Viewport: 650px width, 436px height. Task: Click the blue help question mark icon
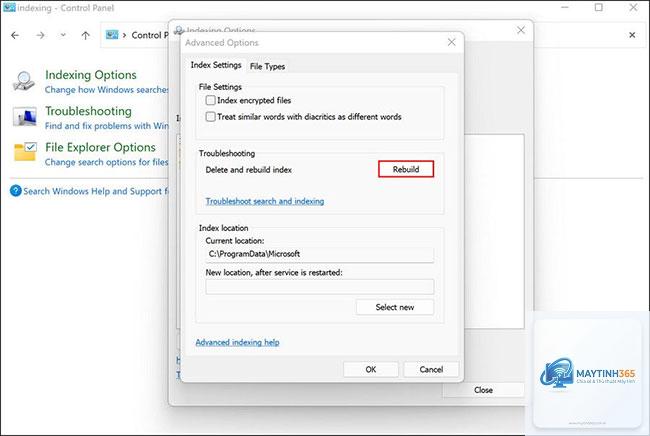pyautogui.click(x=16, y=191)
